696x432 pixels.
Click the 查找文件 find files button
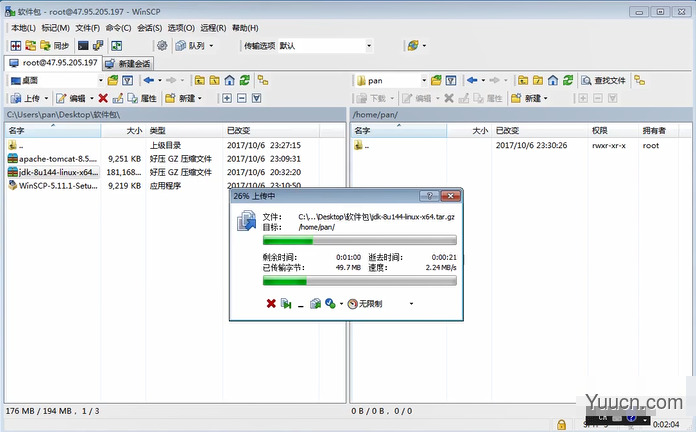[604, 80]
